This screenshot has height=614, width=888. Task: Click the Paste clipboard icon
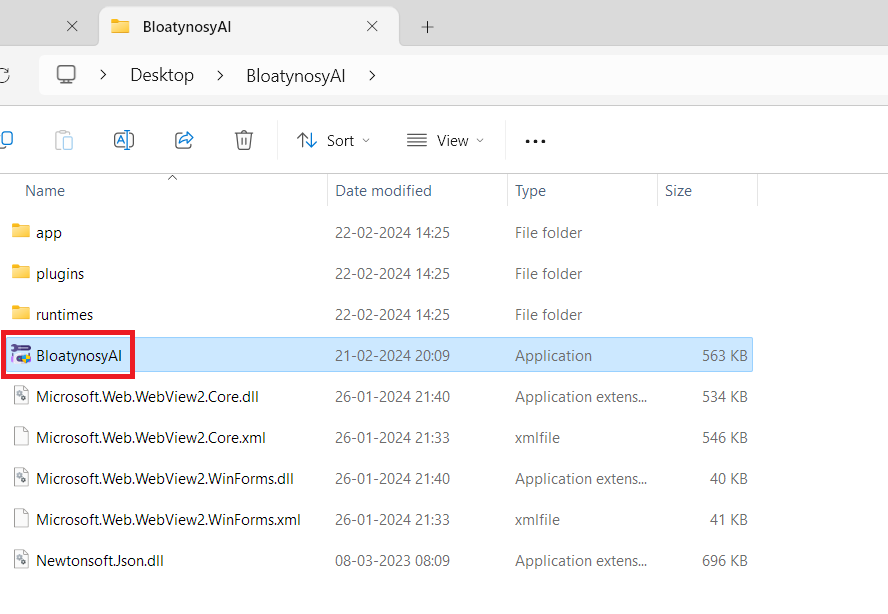click(64, 140)
